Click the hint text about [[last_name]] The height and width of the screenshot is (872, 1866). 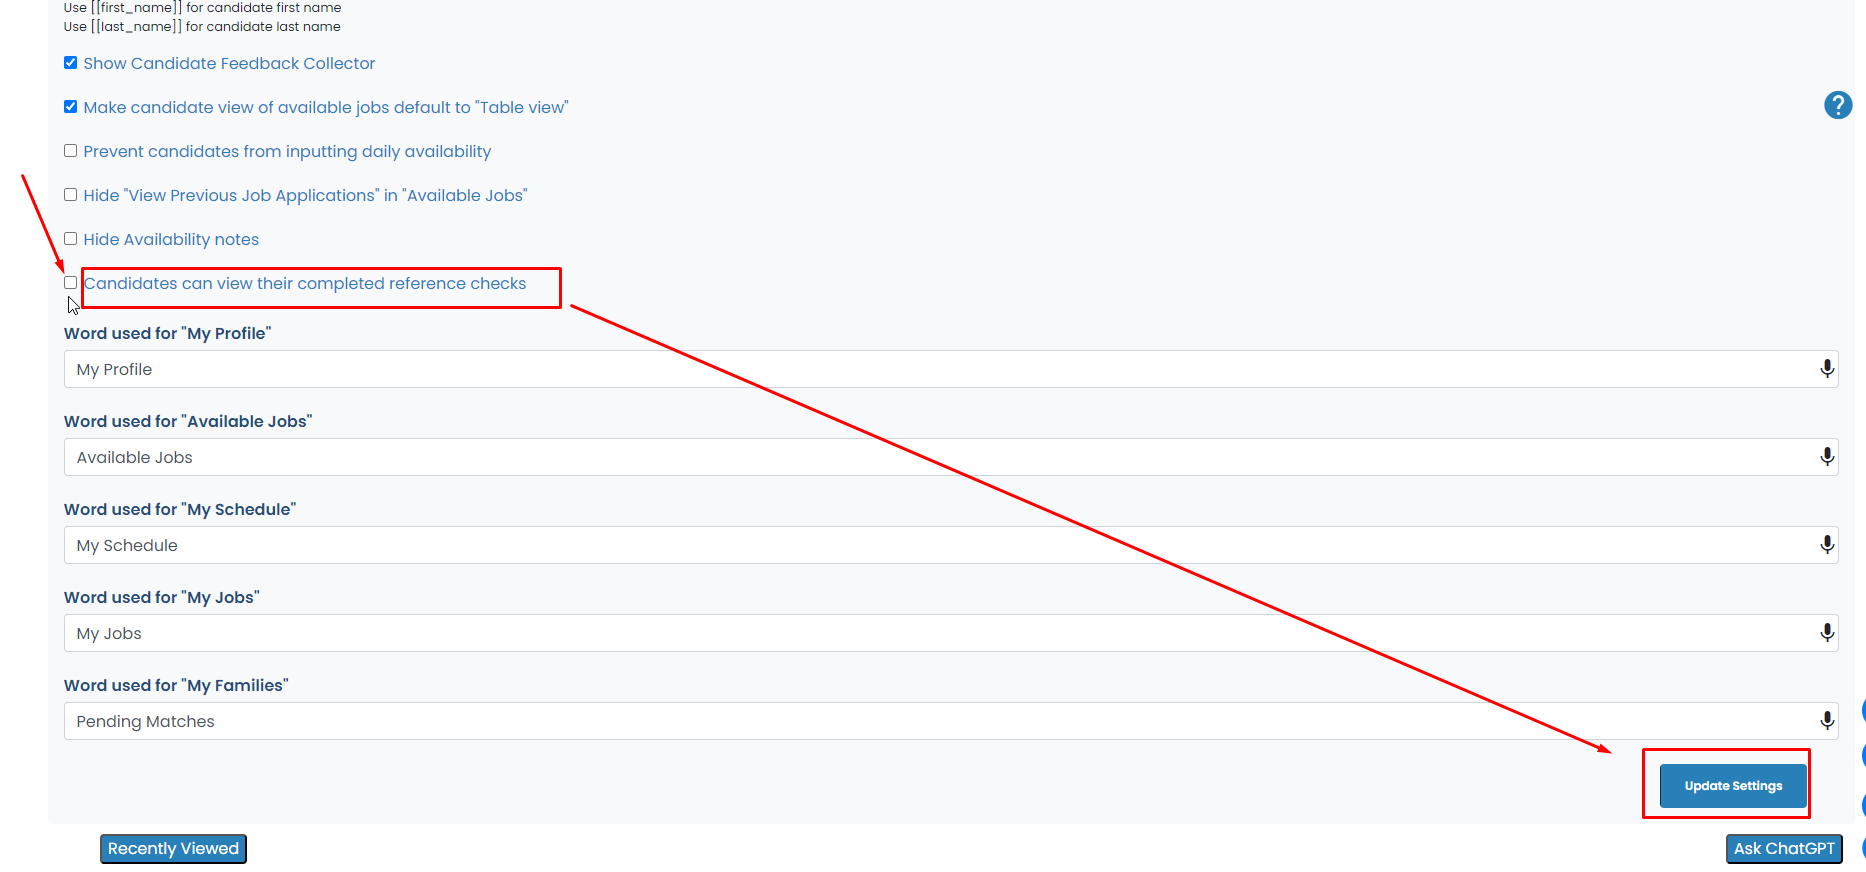(202, 27)
